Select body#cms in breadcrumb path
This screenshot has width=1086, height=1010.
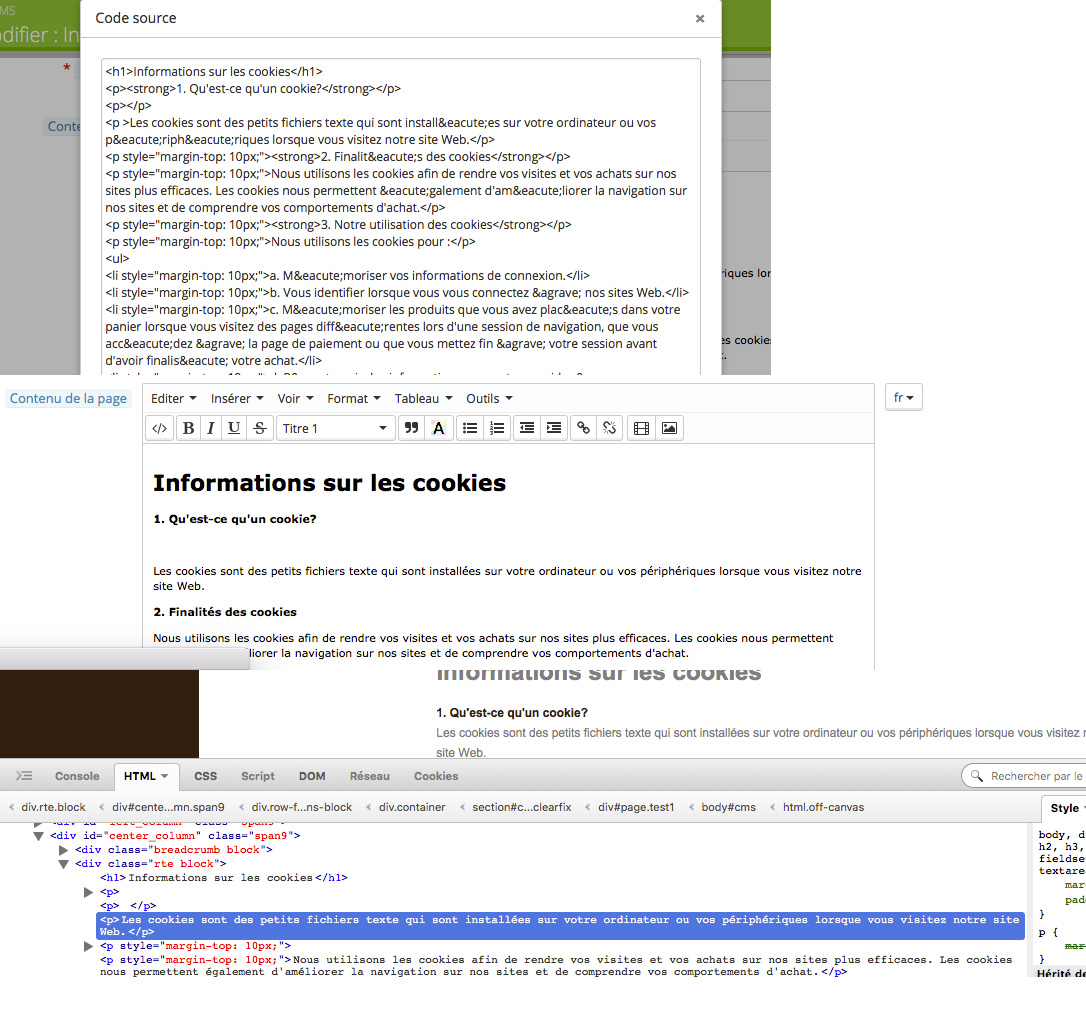click(728, 807)
